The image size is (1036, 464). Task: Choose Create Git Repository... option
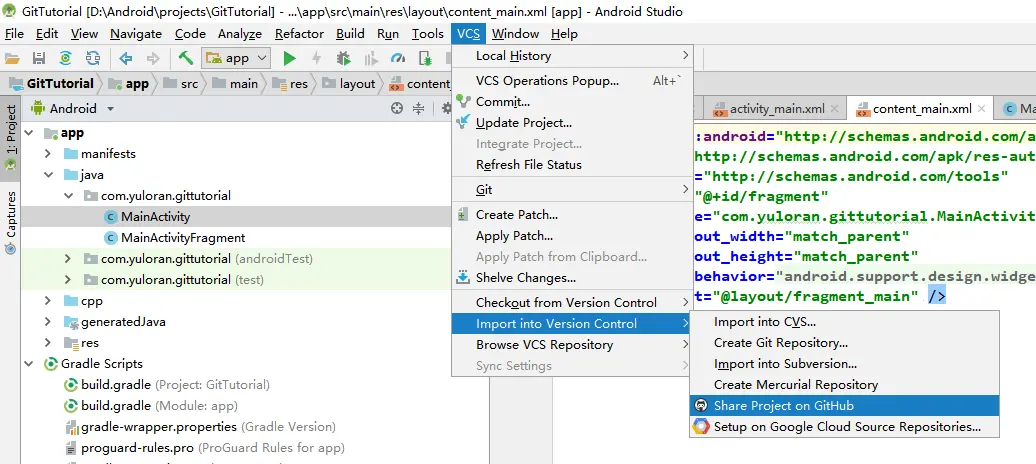844,343
